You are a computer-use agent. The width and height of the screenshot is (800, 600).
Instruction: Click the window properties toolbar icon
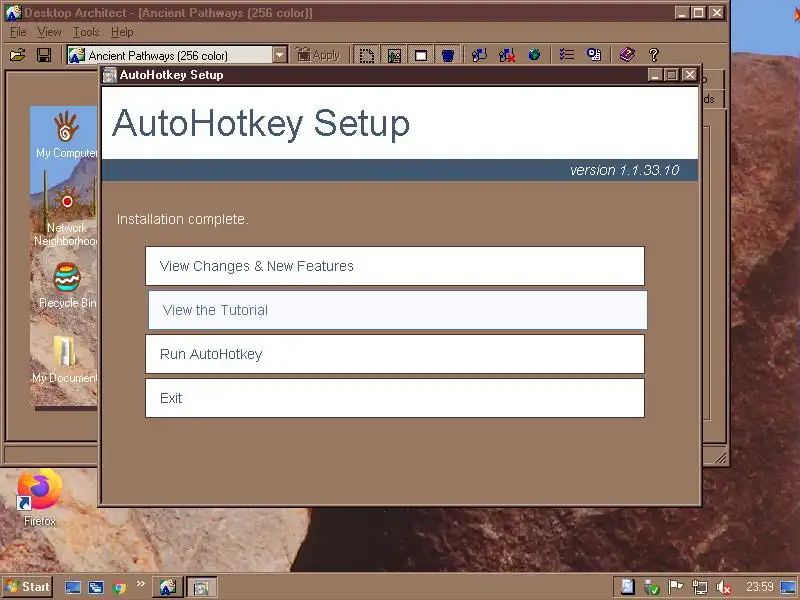[594, 55]
